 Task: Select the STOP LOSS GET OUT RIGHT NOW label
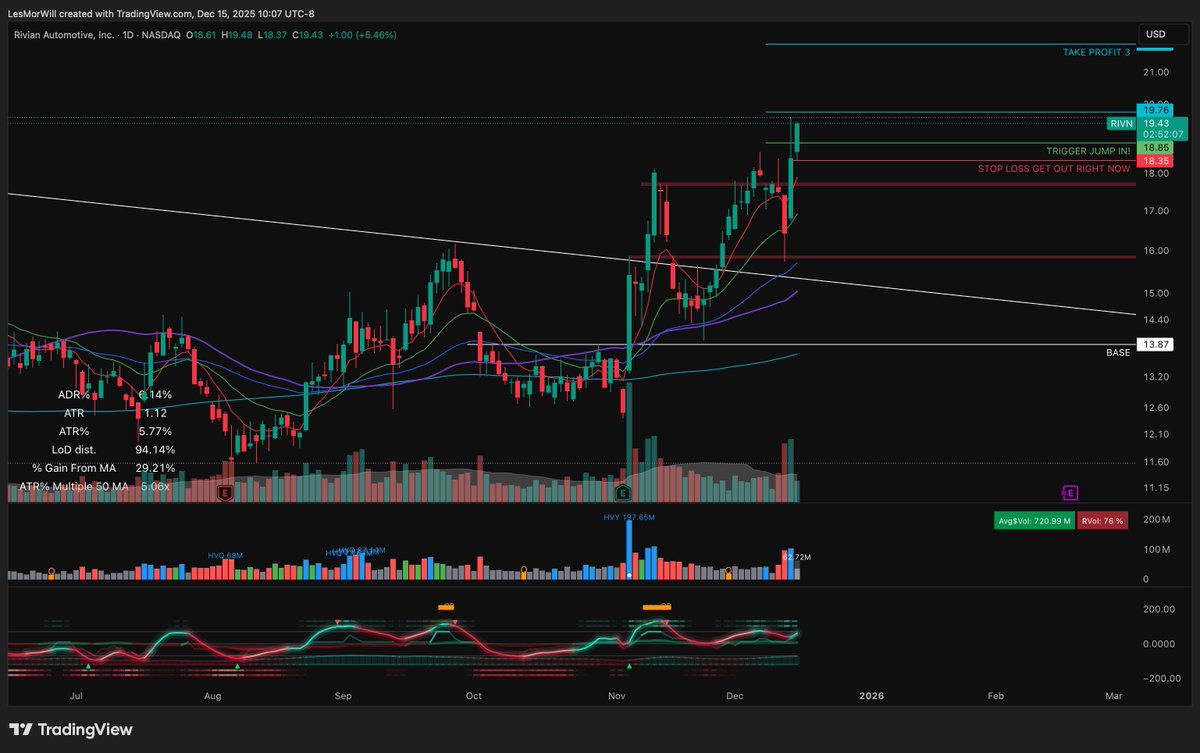pos(1054,169)
